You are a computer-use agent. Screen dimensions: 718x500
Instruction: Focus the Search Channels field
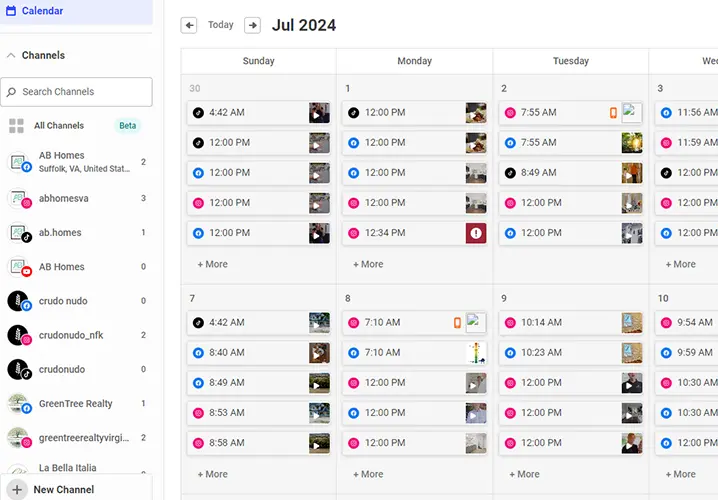[76, 92]
